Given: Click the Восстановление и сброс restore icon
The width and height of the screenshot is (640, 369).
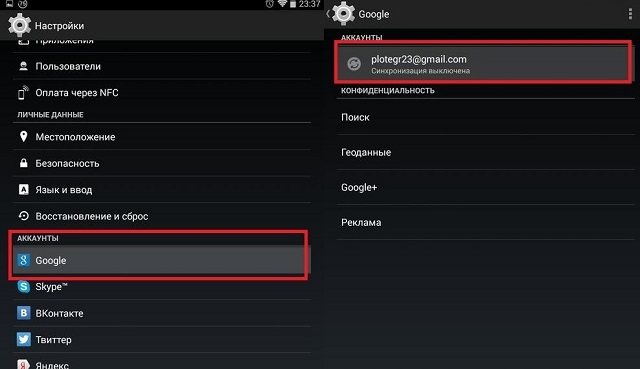Looking at the screenshot, I should [24, 216].
